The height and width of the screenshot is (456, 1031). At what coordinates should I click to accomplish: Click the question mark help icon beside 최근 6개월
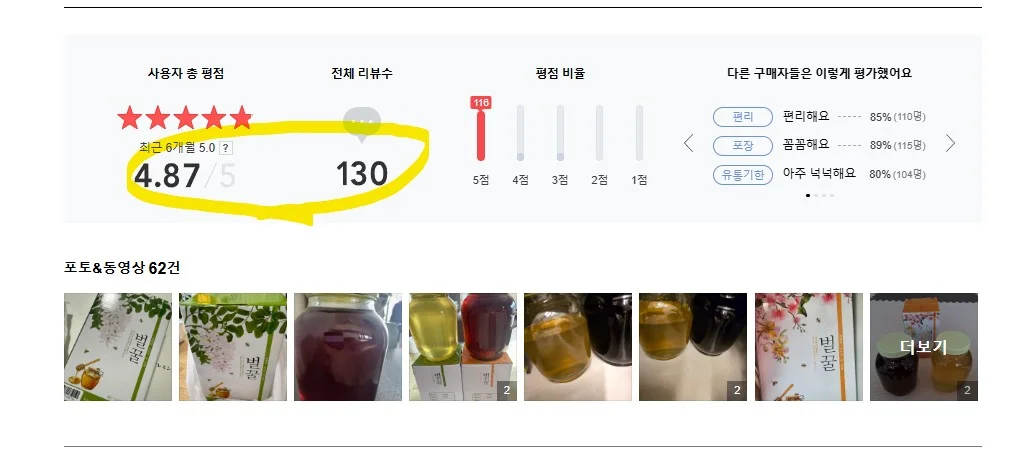(226, 148)
